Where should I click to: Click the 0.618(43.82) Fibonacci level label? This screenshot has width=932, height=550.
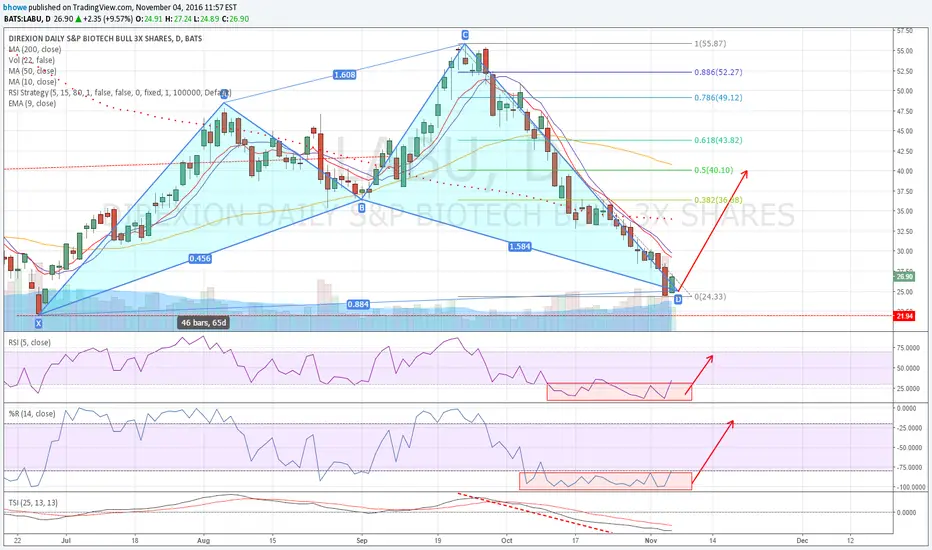click(x=718, y=140)
